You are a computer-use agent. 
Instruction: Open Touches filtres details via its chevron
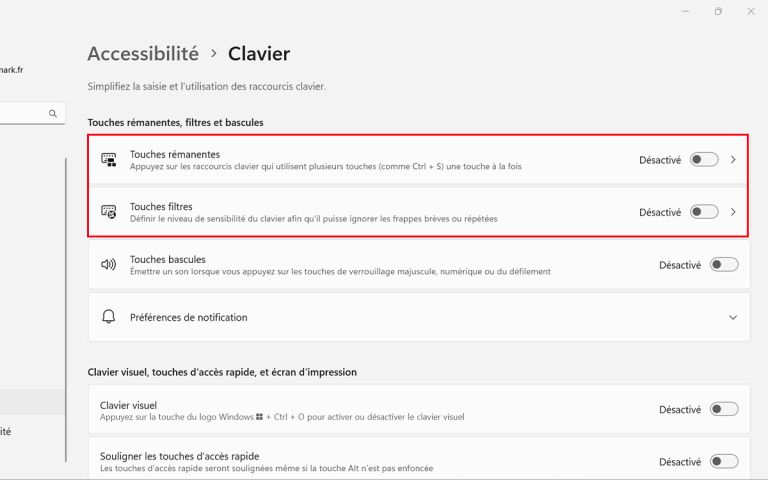click(733, 212)
